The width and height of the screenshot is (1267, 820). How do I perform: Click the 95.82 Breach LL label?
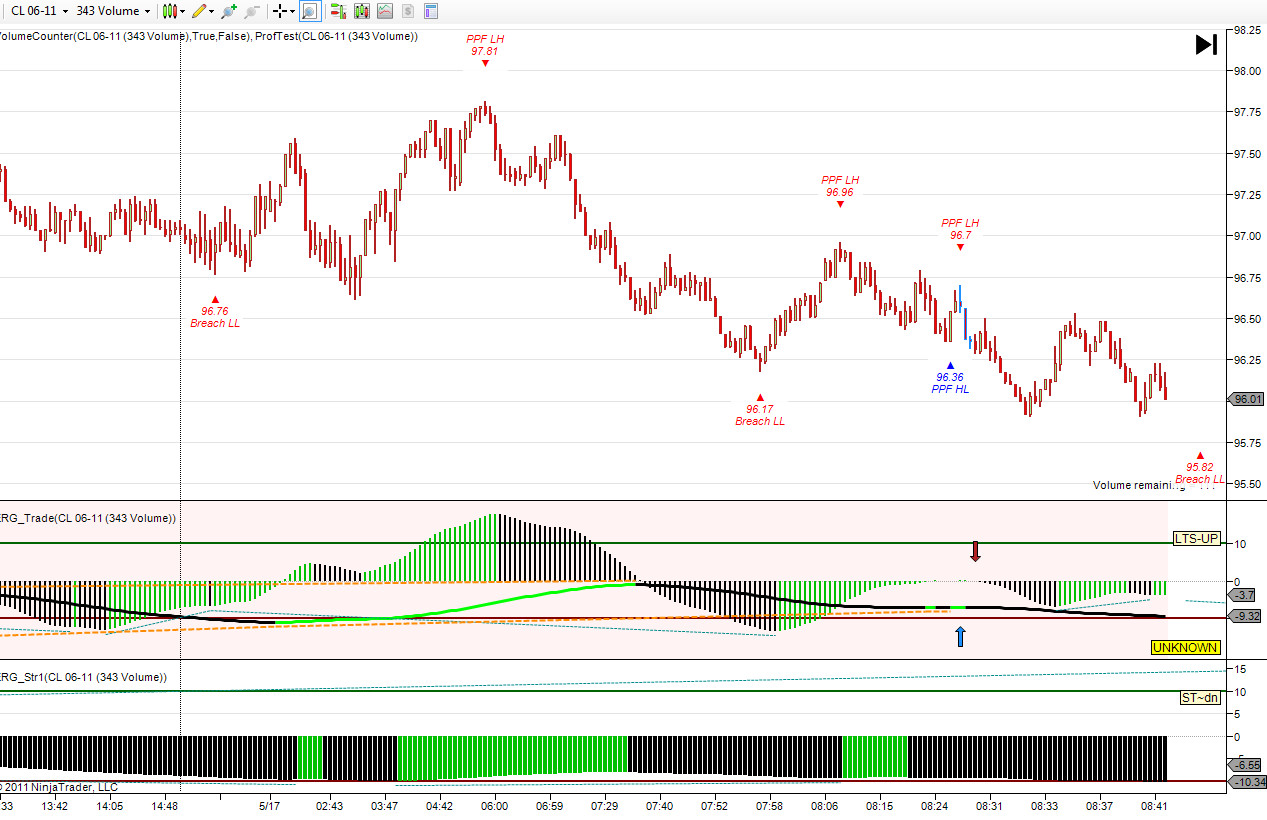(x=1200, y=473)
